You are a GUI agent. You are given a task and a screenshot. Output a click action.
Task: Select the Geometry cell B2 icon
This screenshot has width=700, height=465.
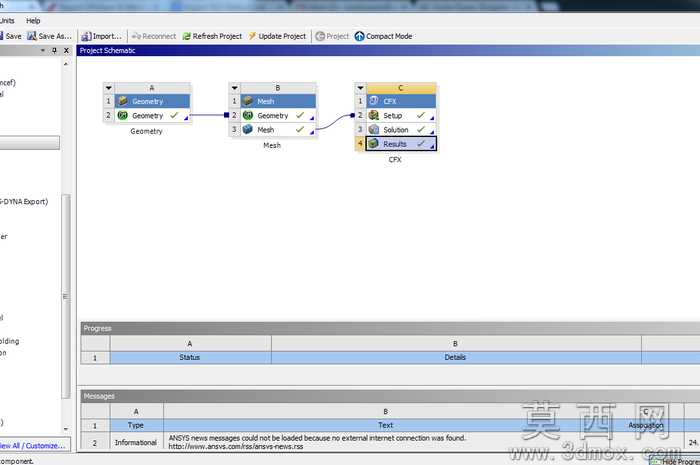coord(248,116)
